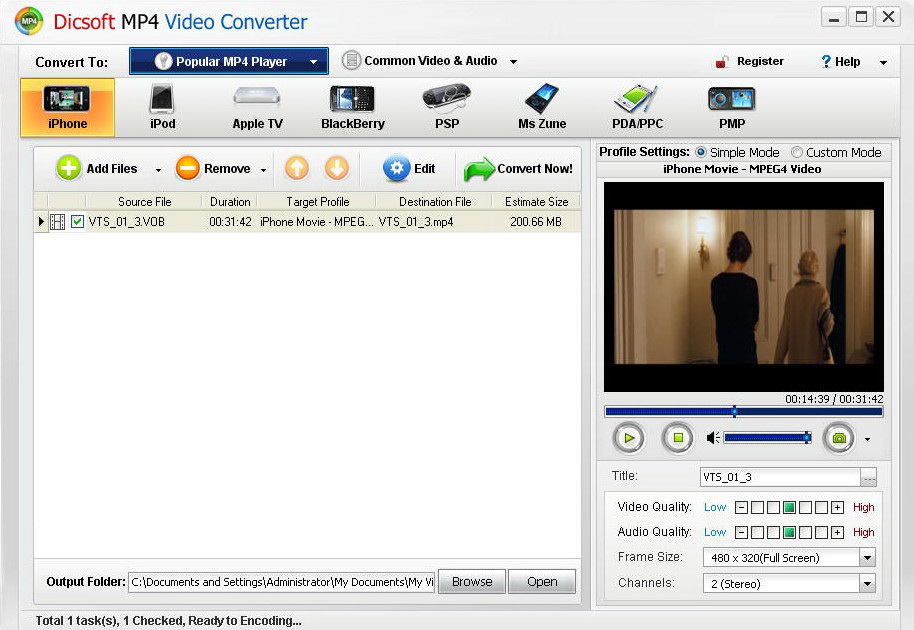Decrease video quality with minus box

coord(741,508)
